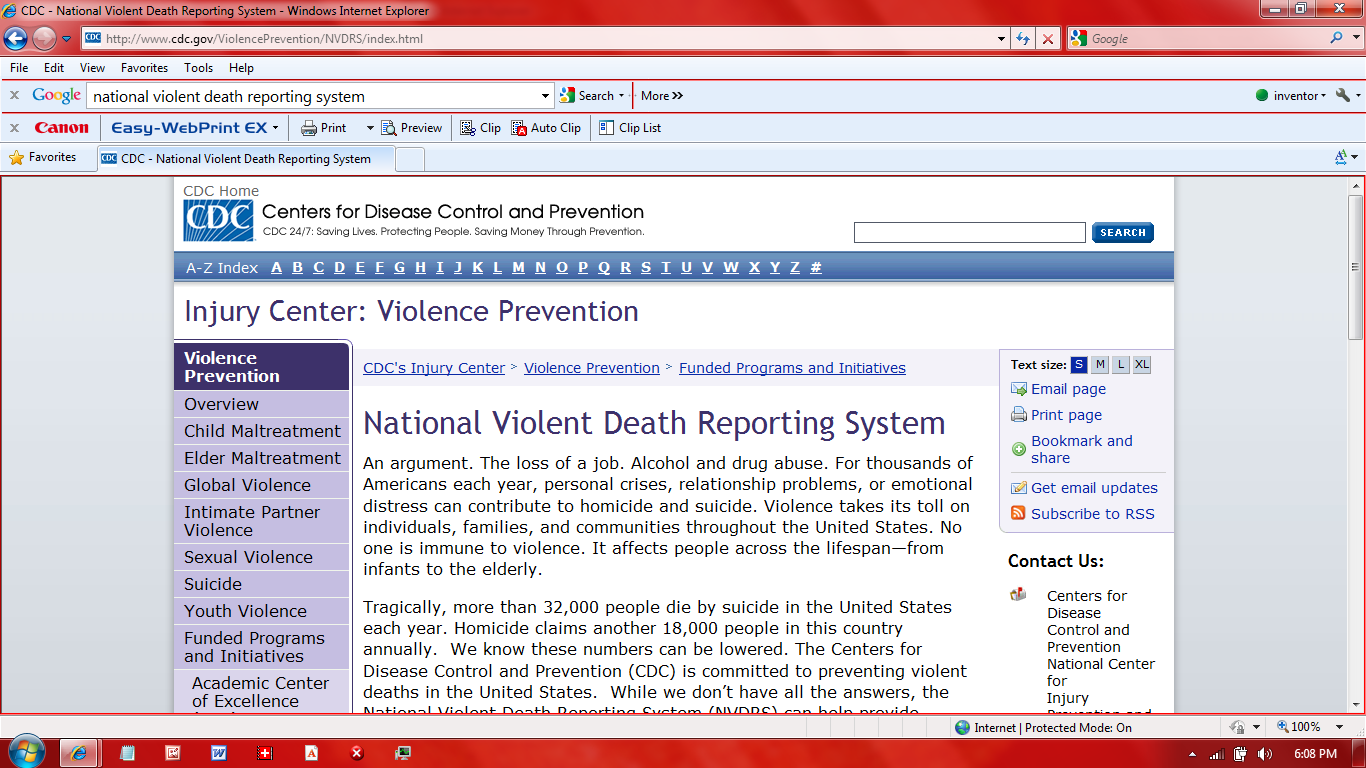This screenshot has height=768, width=1366.
Task: Open the Tools menu
Action: click(x=198, y=68)
